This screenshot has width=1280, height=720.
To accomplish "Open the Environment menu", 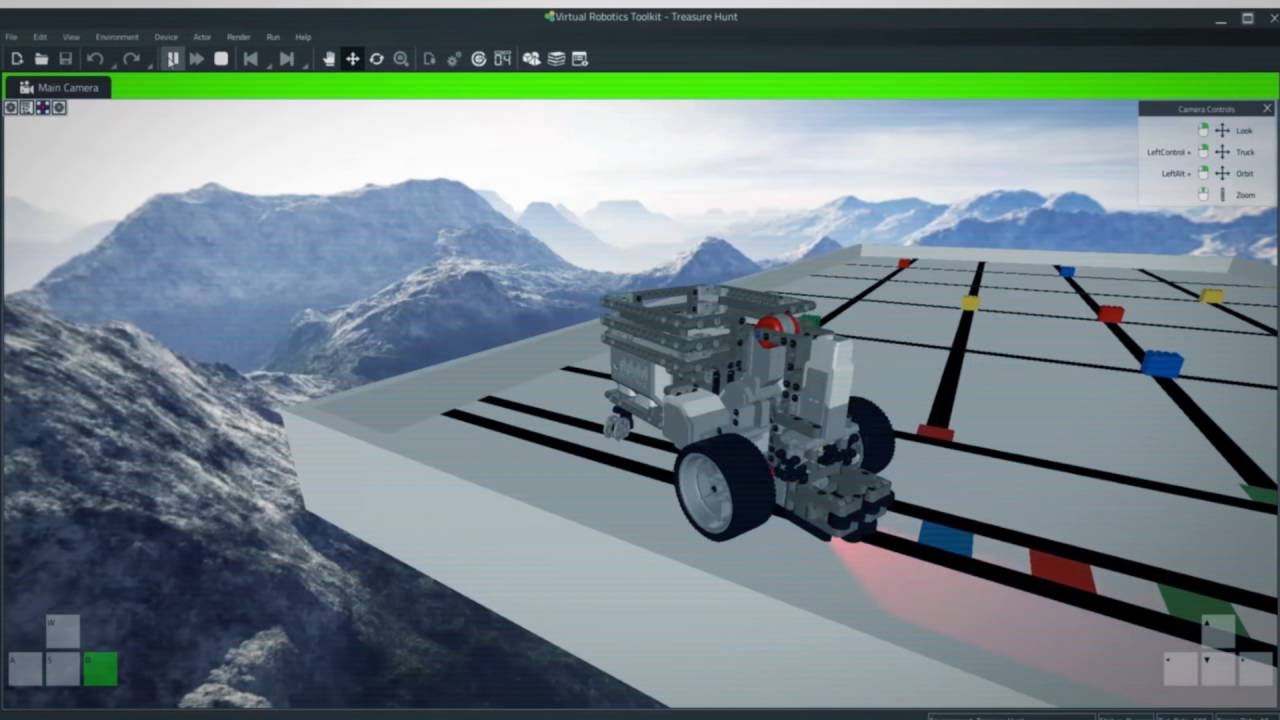I will [x=117, y=37].
